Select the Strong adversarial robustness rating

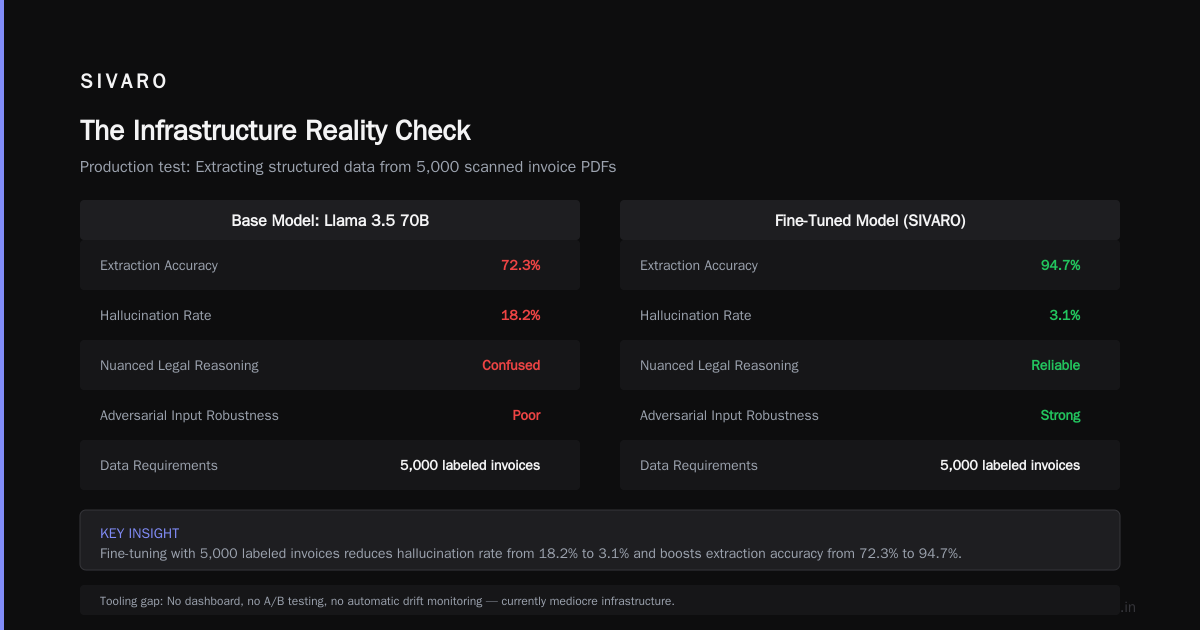click(1061, 415)
